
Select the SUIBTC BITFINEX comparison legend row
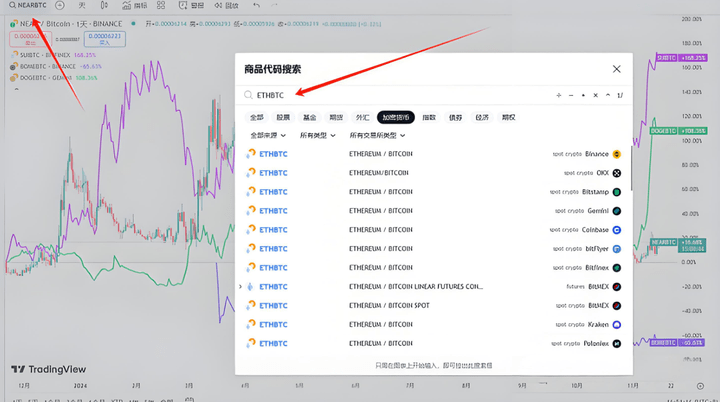[x=54, y=55]
